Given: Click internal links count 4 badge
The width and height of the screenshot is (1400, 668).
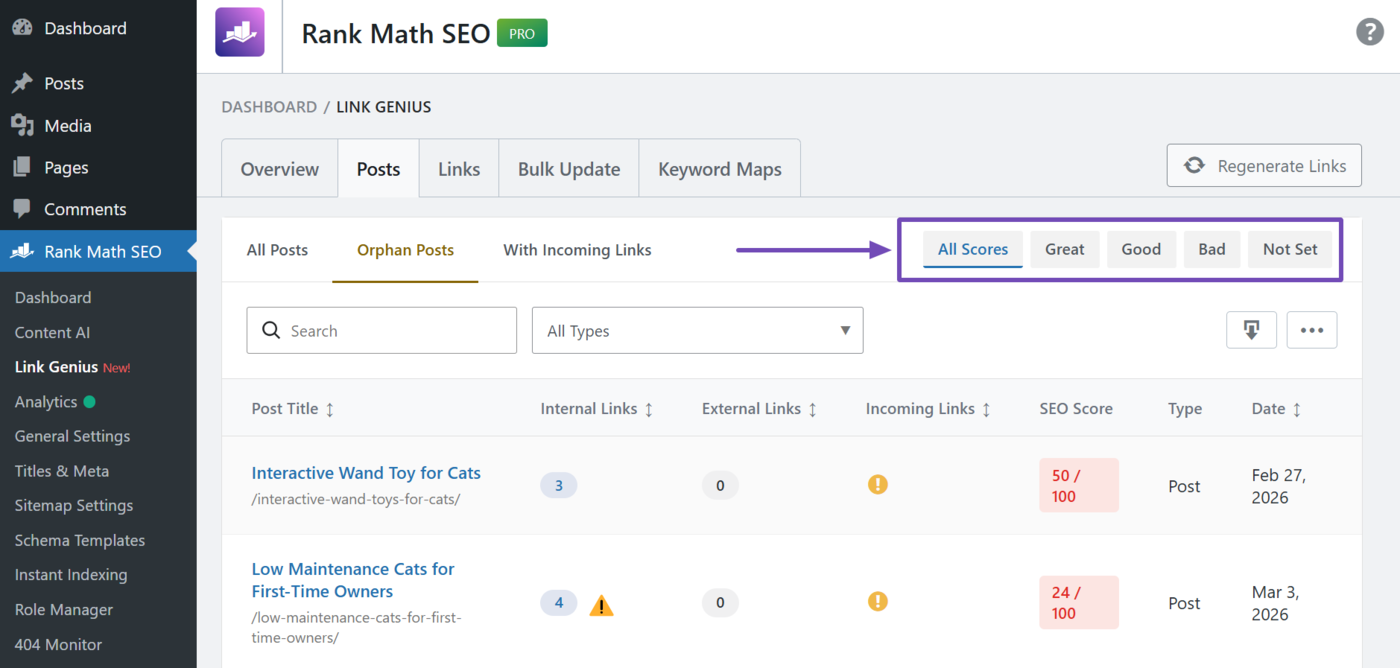Looking at the screenshot, I should [559, 603].
